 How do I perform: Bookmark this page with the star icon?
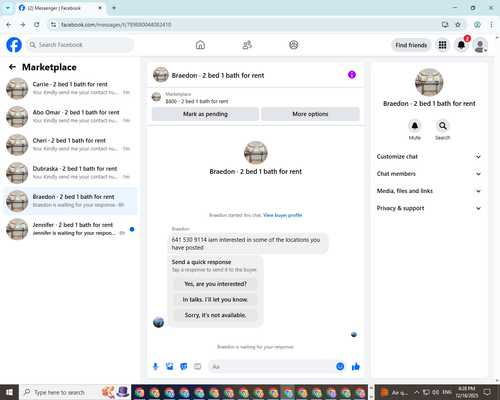pos(458,25)
